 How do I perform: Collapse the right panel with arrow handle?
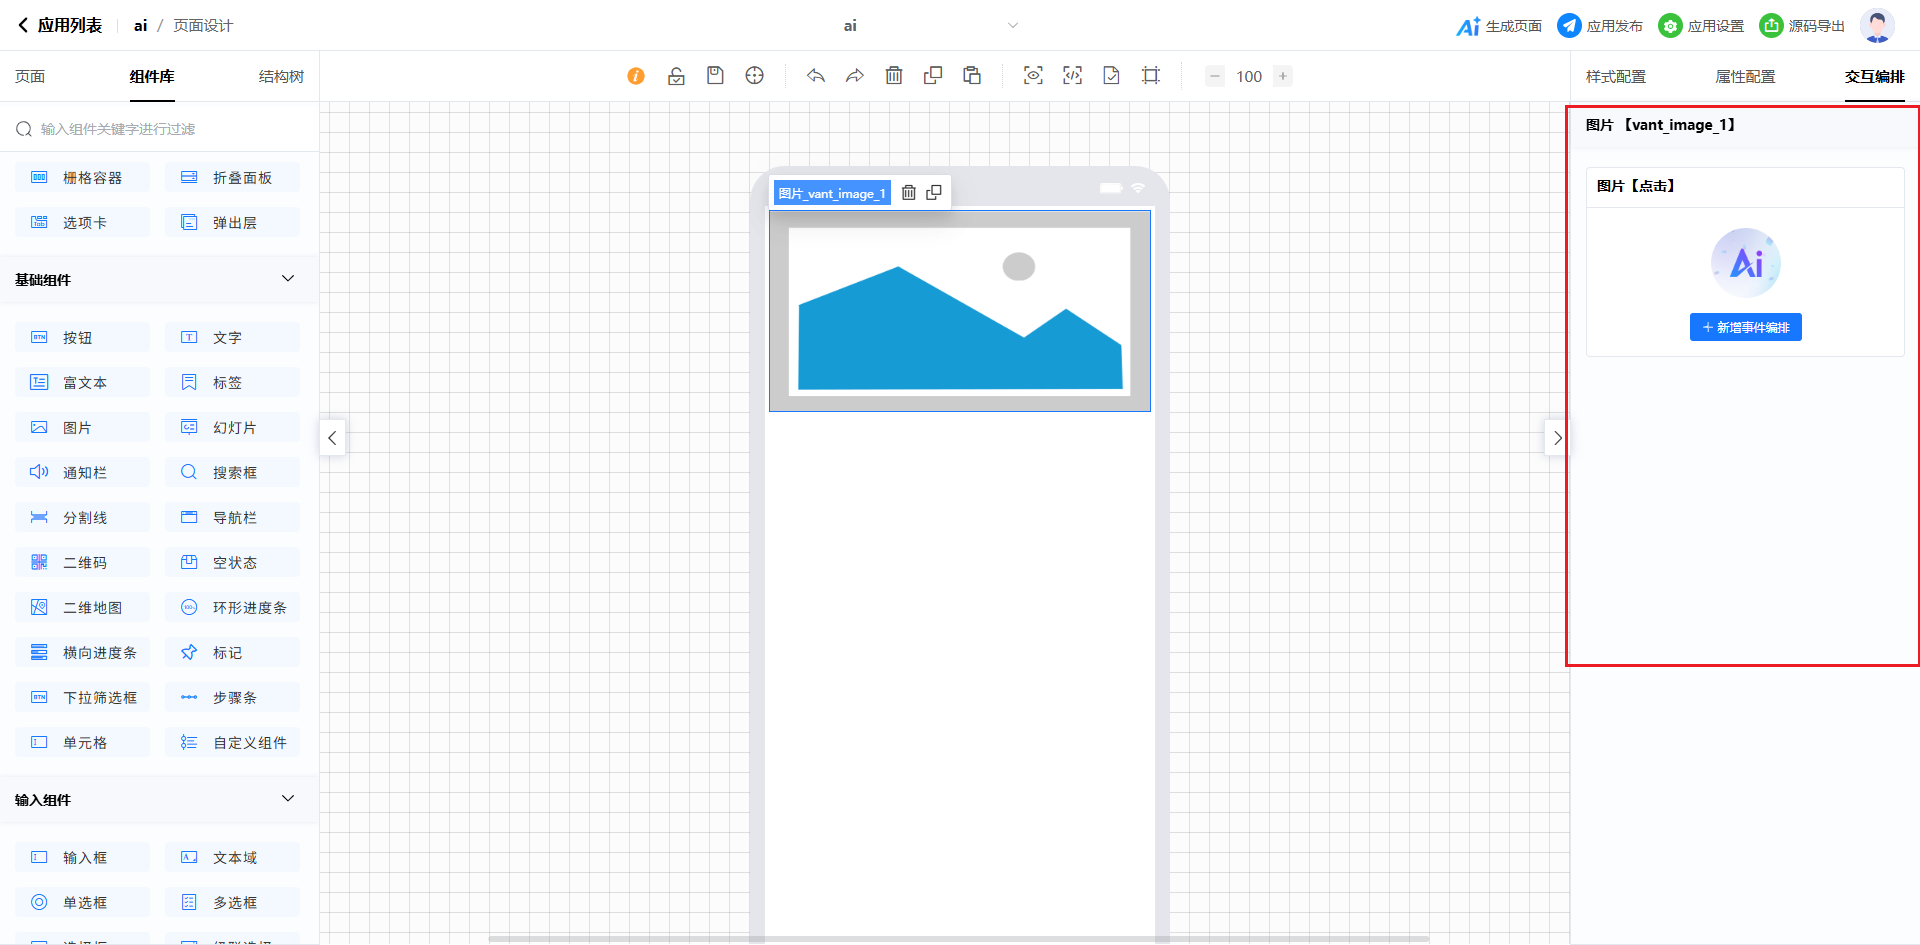(x=1557, y=438)
